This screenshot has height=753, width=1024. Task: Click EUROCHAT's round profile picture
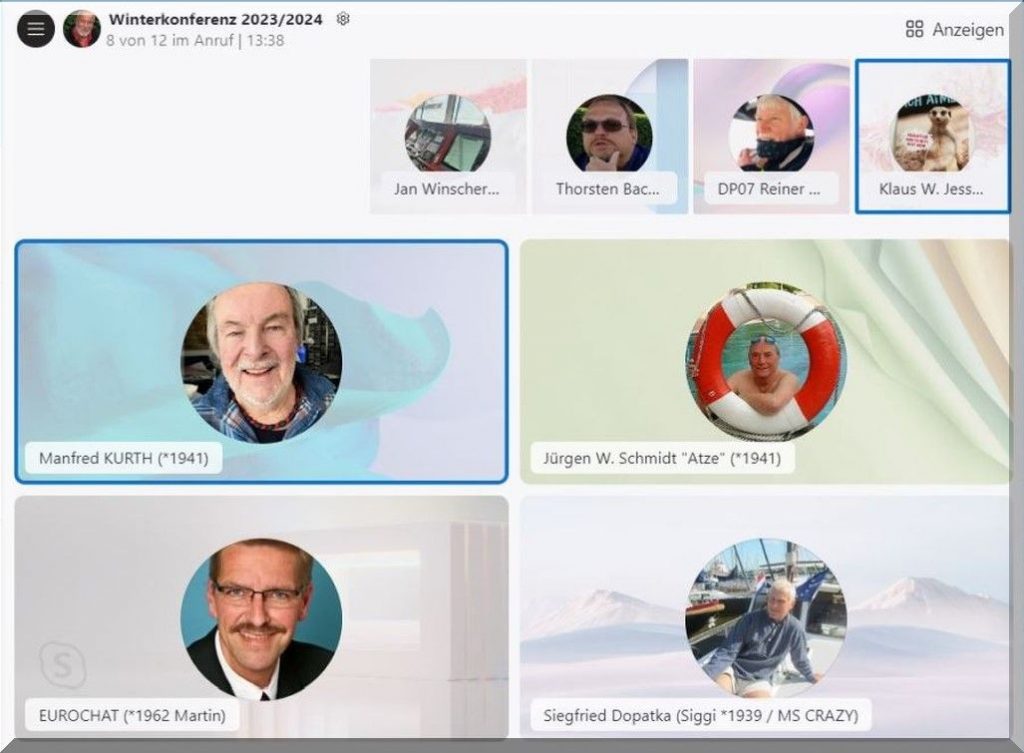[x=261, y=619]
